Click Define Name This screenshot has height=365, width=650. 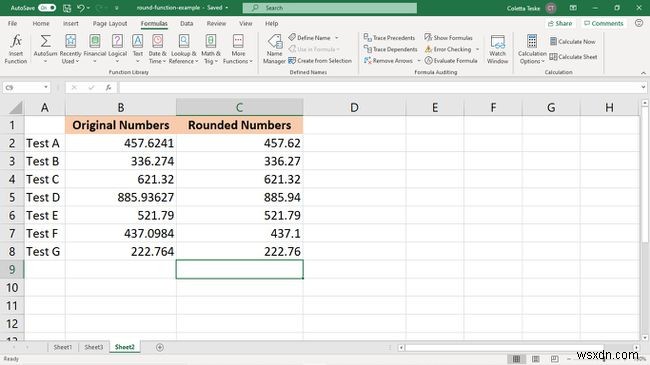point(310,38)
